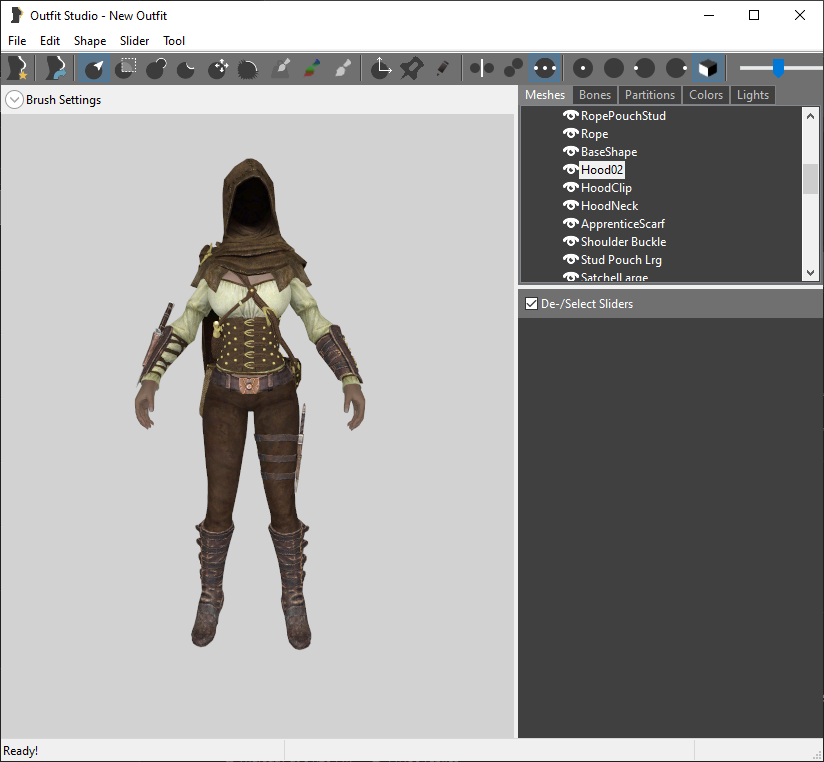The height and width of the screenshot is (762, 824).
Task: Select the pencil vertex edit tool
Action: coord(442,68)
